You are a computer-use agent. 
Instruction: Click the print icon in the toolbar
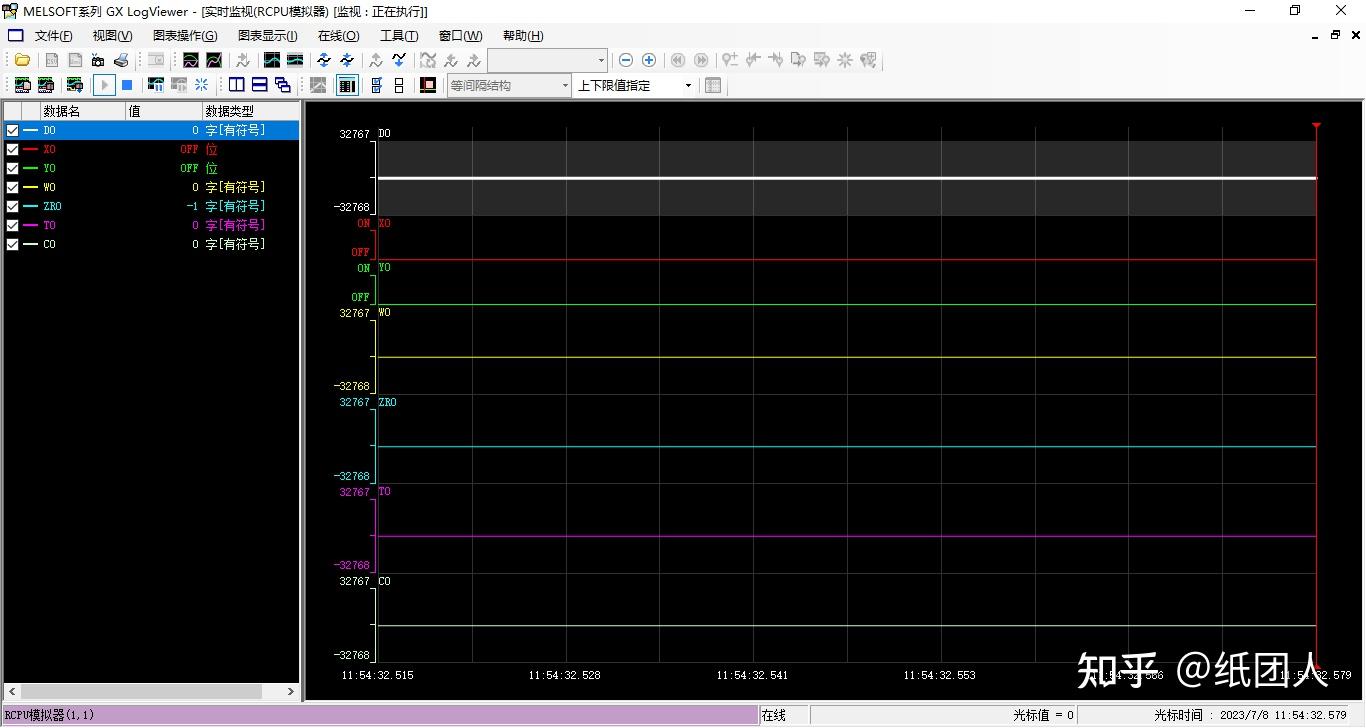(121, 60)
